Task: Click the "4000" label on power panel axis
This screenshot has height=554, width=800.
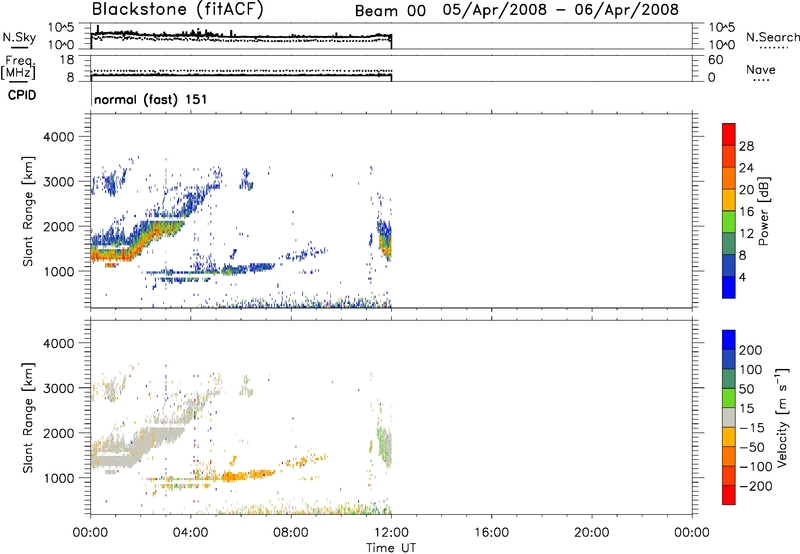Action: [x=58, y=137]
